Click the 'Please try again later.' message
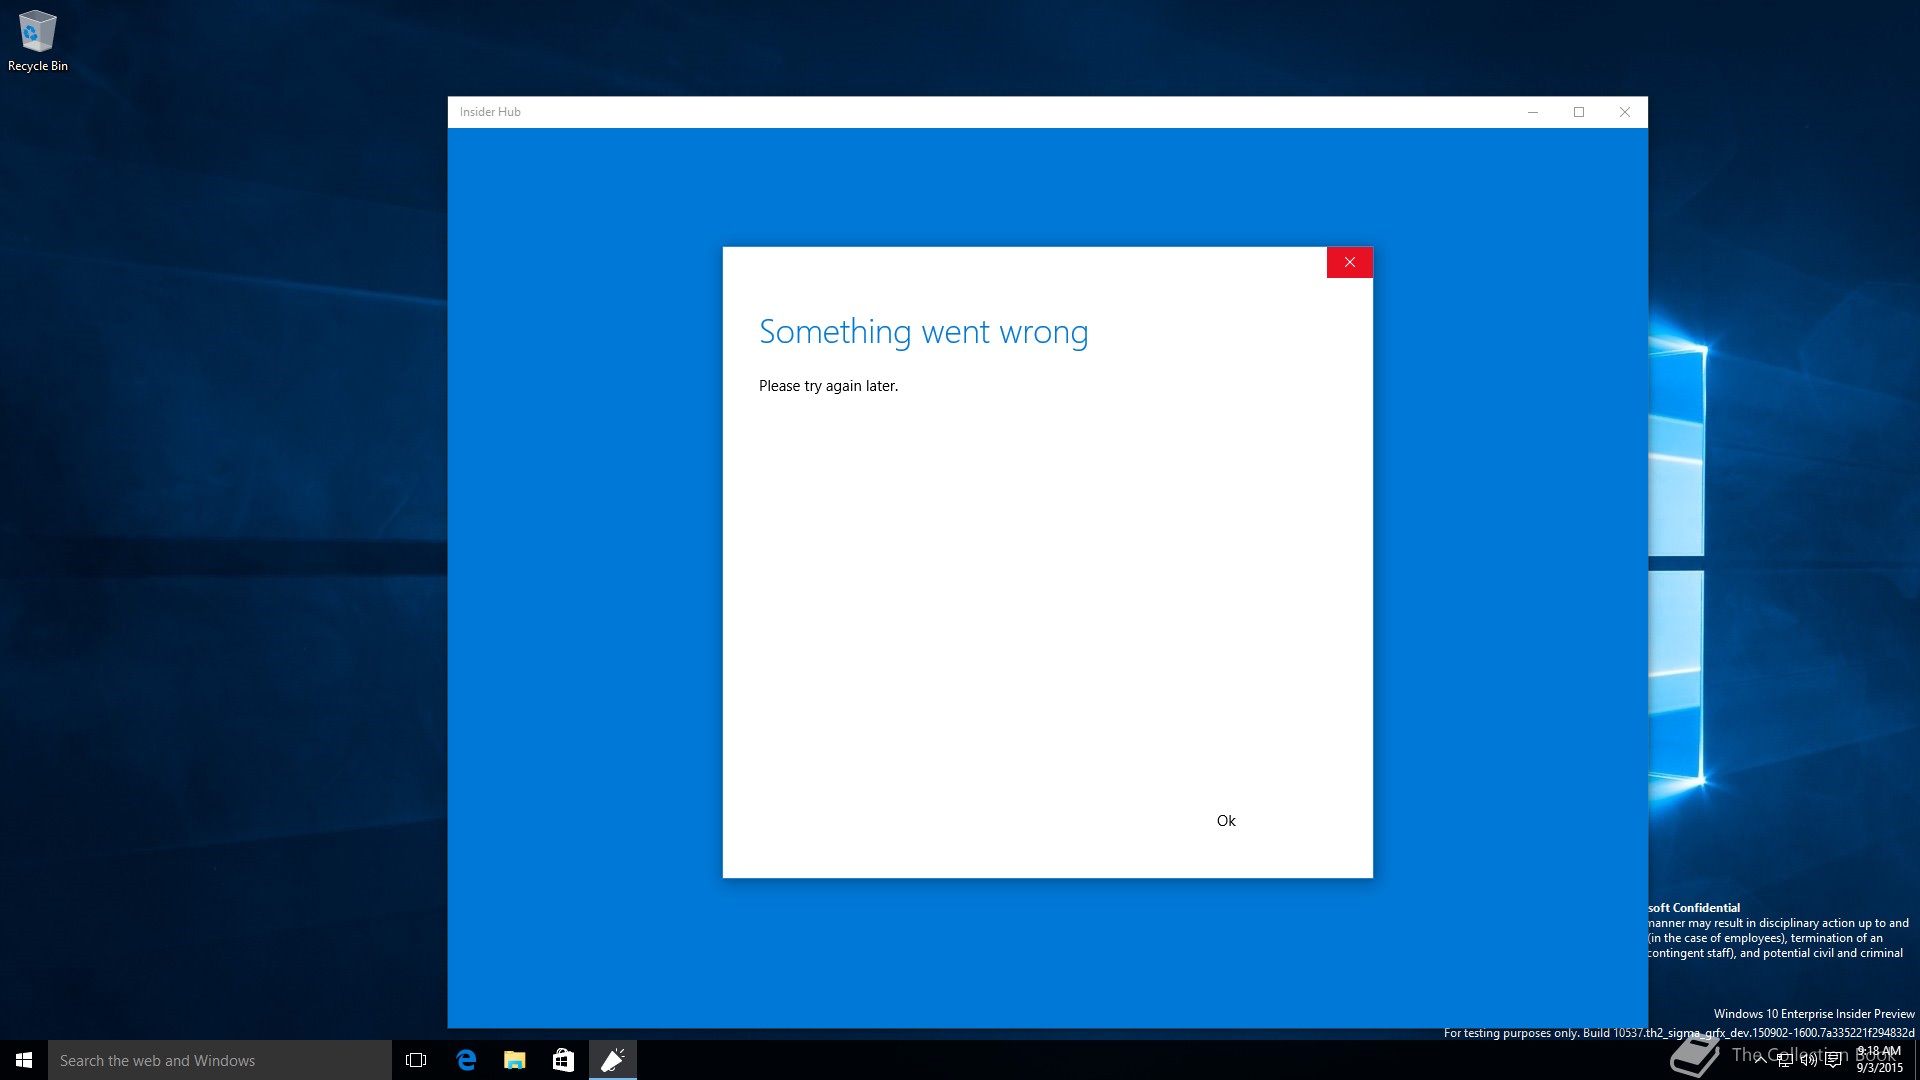Image resolution: width=1920 pixels, height=1080 pixels. [x=828, y=386]
